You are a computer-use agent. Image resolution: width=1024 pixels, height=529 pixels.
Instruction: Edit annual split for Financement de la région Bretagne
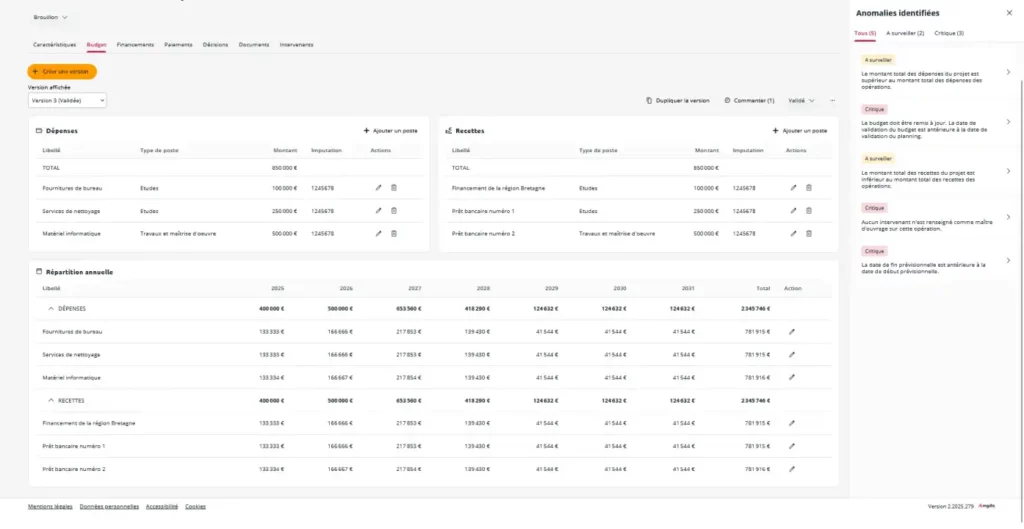[x=792, y=423]
